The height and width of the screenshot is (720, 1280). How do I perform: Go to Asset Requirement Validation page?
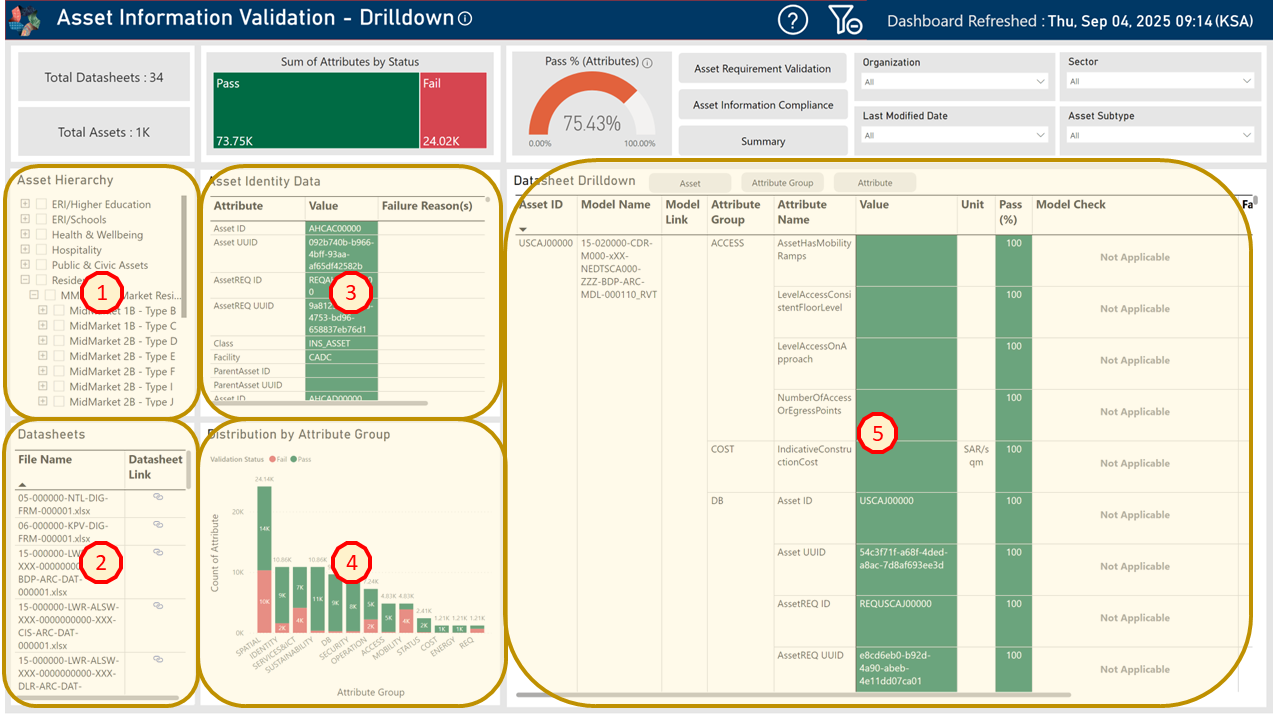[762, 69]
